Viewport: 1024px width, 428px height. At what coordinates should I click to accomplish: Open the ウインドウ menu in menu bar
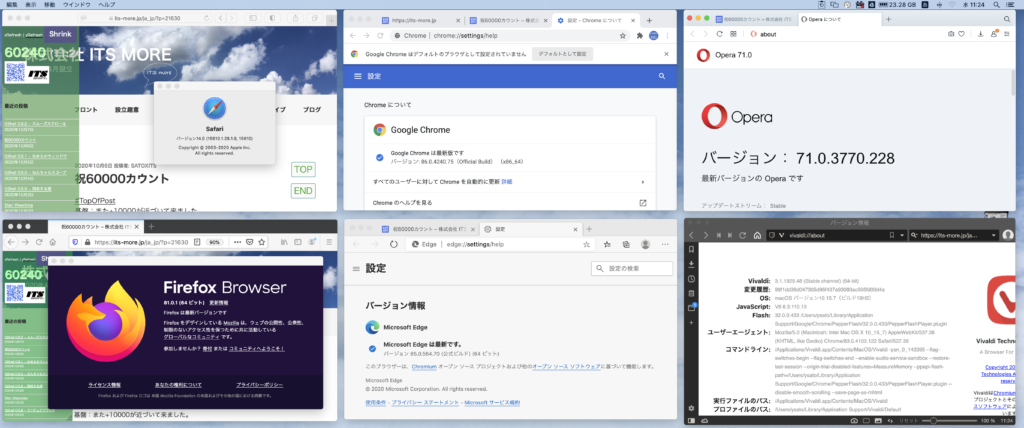click(76, 4)
